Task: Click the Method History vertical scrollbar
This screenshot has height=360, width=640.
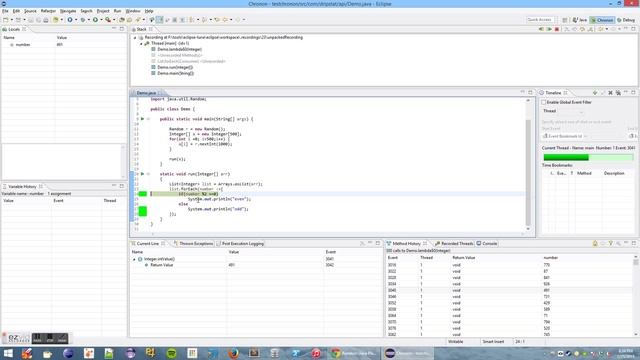Action: 636,295
